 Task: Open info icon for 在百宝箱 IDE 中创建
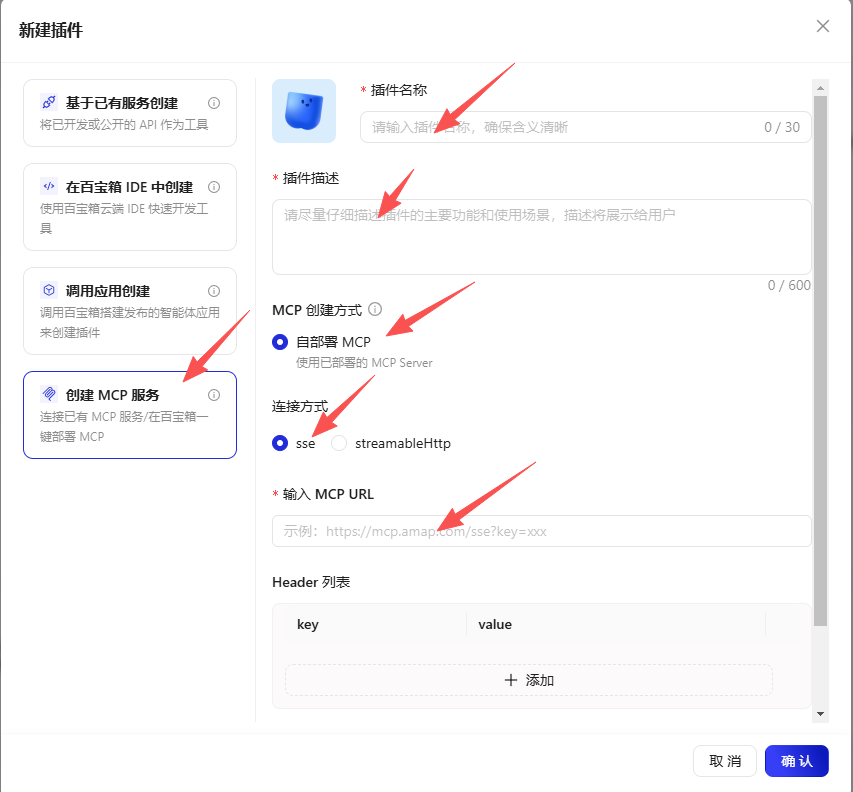[x=214, y=187]
